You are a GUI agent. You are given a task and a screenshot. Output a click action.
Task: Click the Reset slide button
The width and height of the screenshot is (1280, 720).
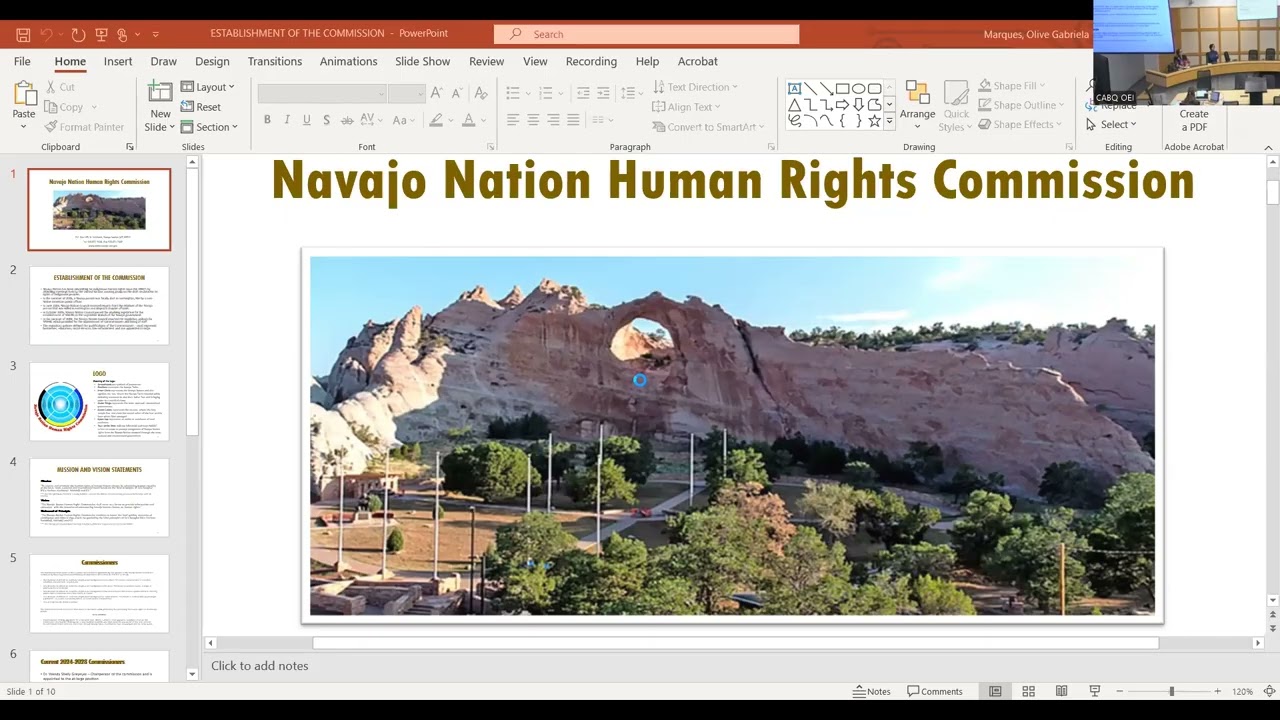pyautogui.click(x=201, y=107)
